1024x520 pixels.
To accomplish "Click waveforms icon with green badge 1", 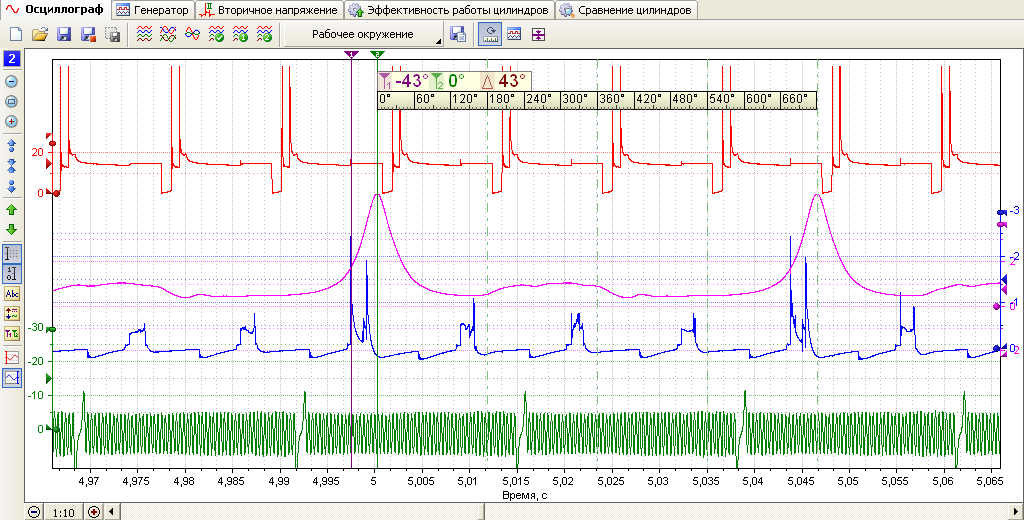I will pos(240,35).
